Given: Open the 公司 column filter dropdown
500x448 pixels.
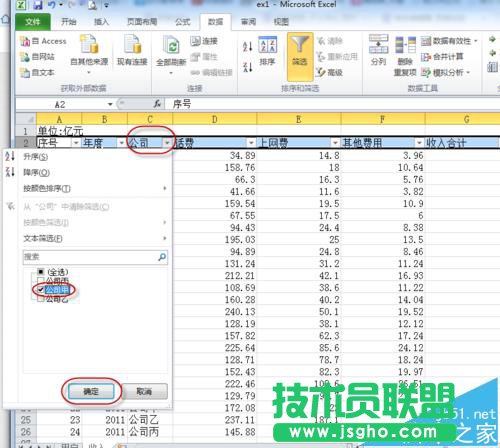Looking at the screenshot, I should 167,143.
